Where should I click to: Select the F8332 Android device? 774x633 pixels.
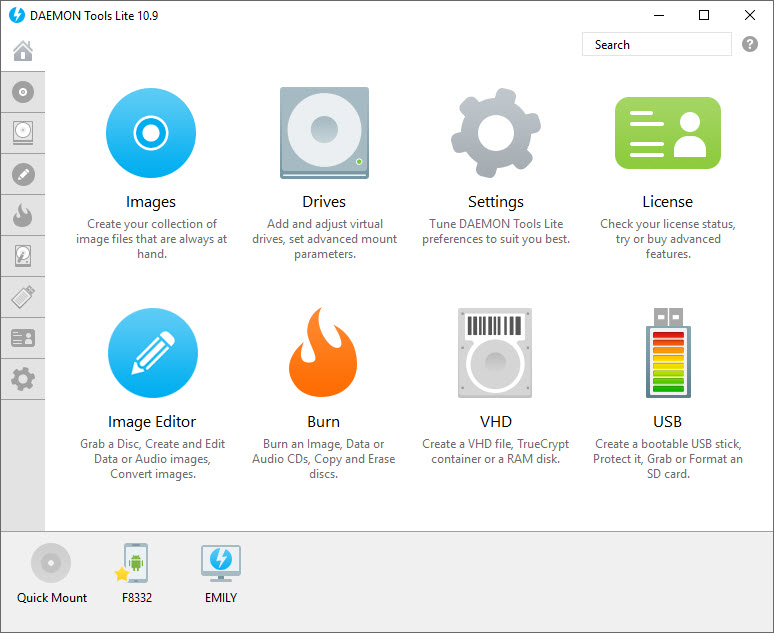click(135, 564)
